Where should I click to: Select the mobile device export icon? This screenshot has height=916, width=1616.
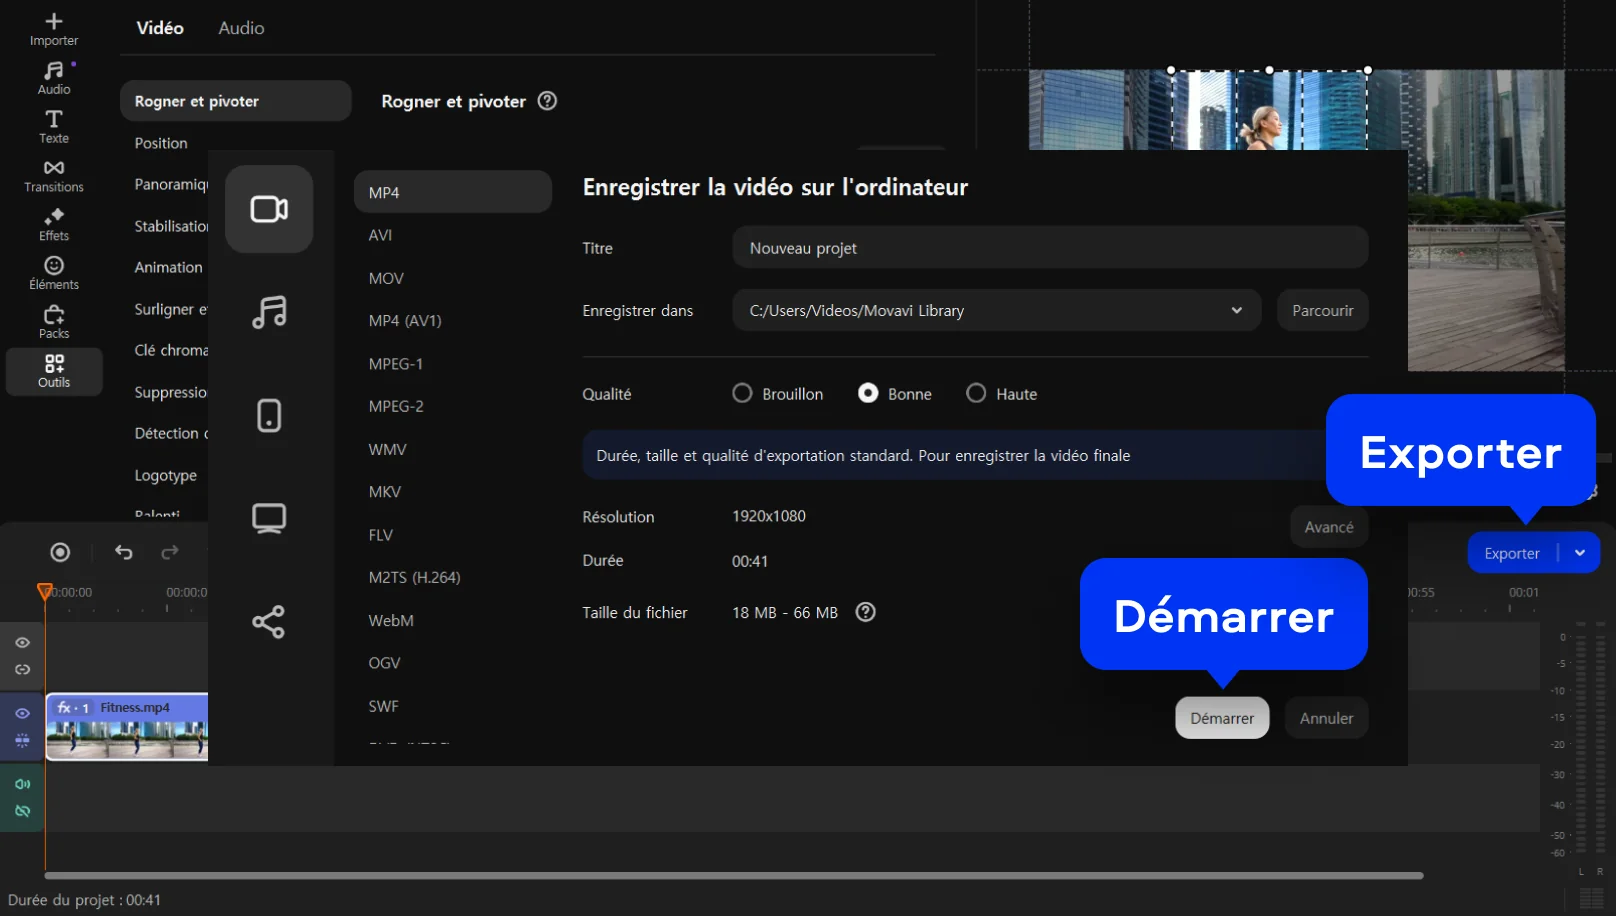(x=269, y=415)
